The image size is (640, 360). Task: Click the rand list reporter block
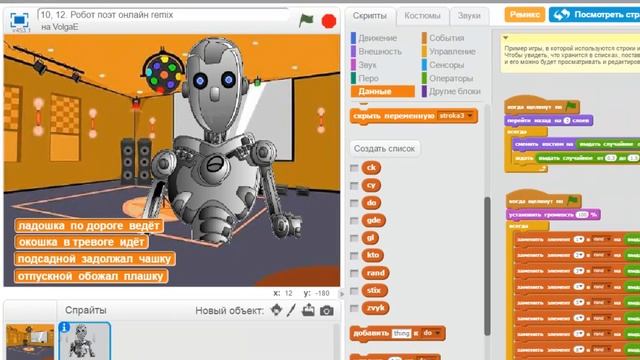375,273
